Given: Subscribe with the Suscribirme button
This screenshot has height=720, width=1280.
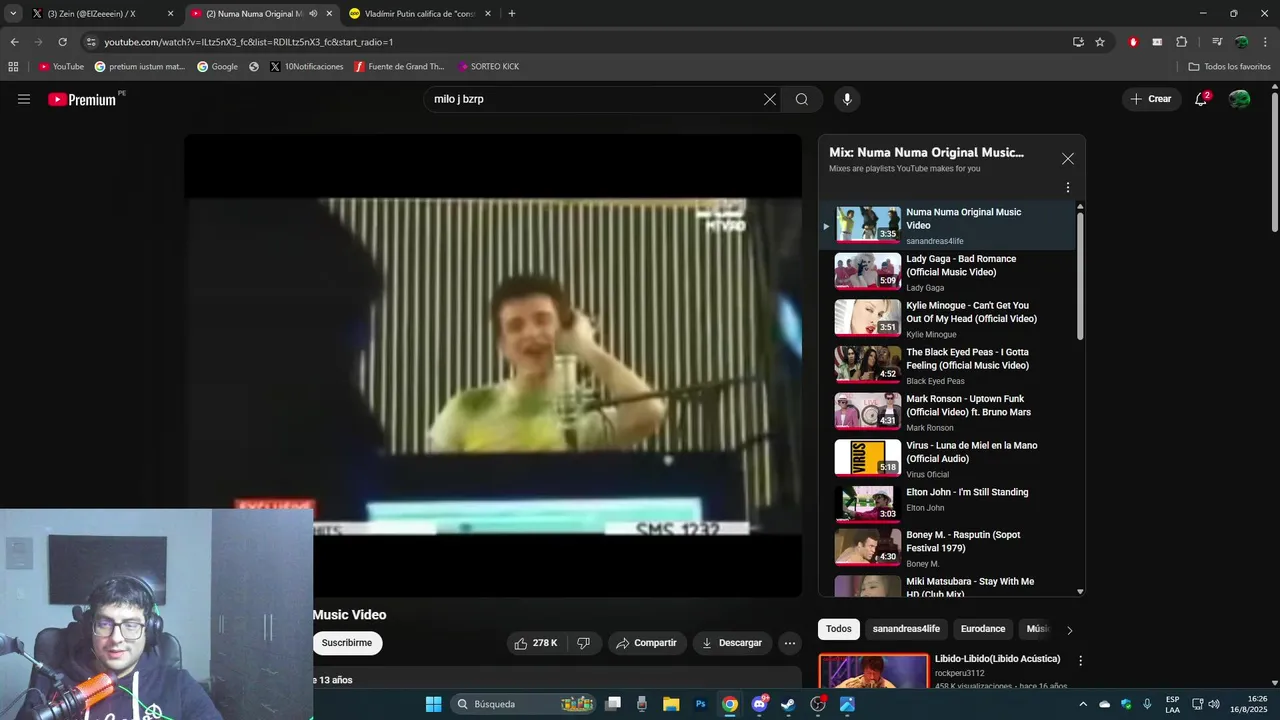Looking at the screenshot, I should pyautogui.click(x=347, y=643).
